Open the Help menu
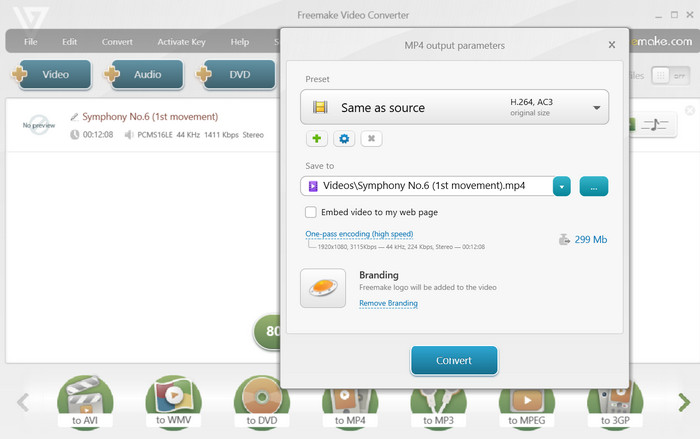This screenshot has height=439, width=700. [x=240, y=42]
